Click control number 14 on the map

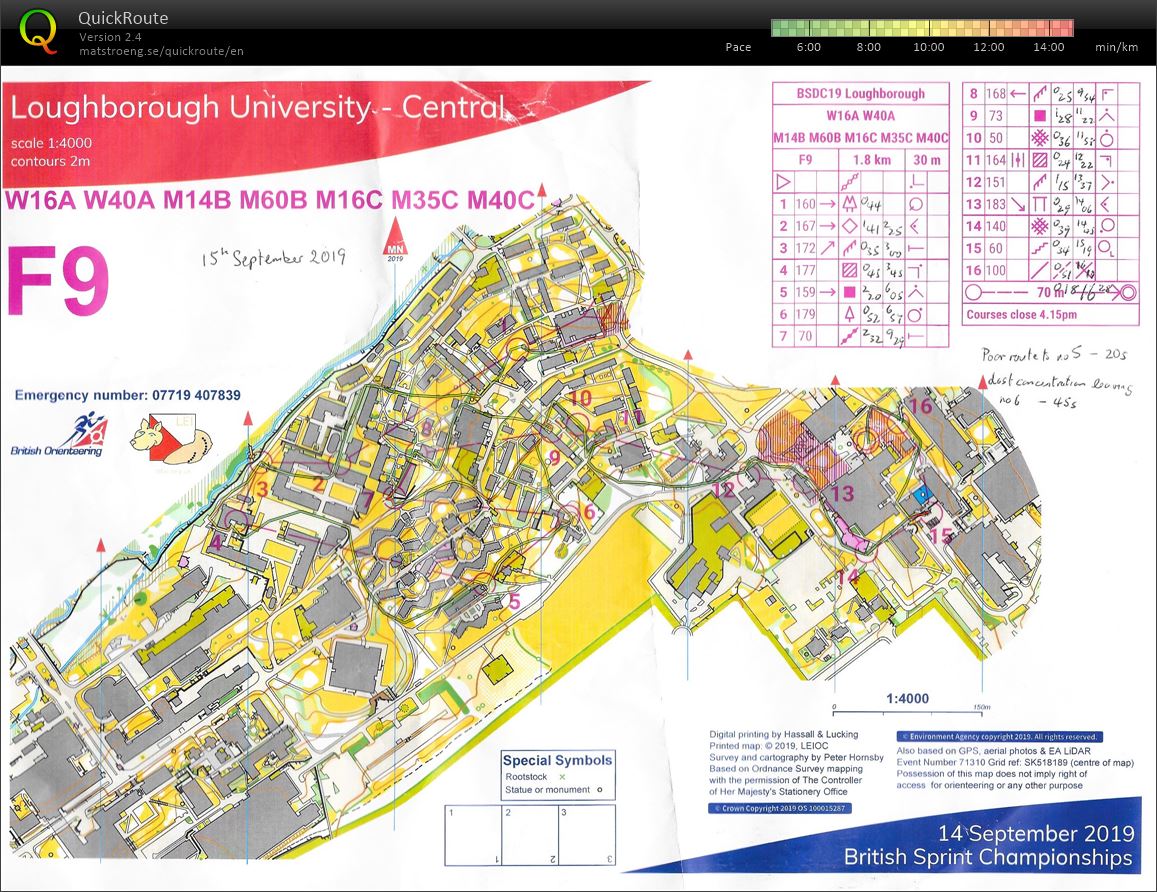[x=848, y=576]
